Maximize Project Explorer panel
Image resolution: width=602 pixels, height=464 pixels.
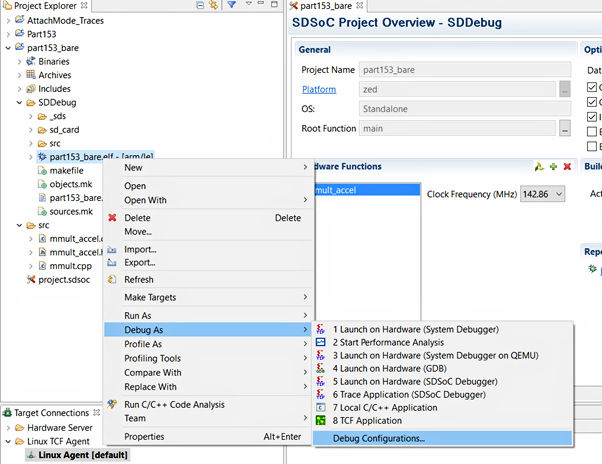click(274, 4)
